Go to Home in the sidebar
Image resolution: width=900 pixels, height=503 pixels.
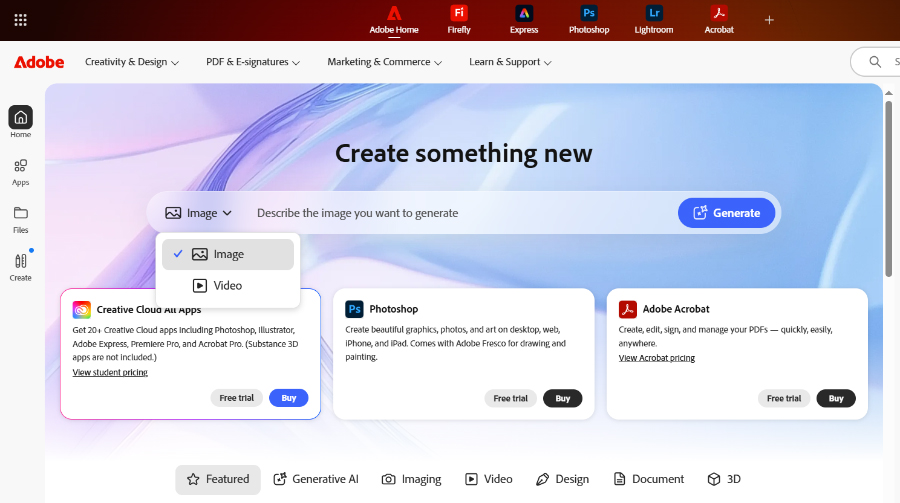(x=21, y=122)
